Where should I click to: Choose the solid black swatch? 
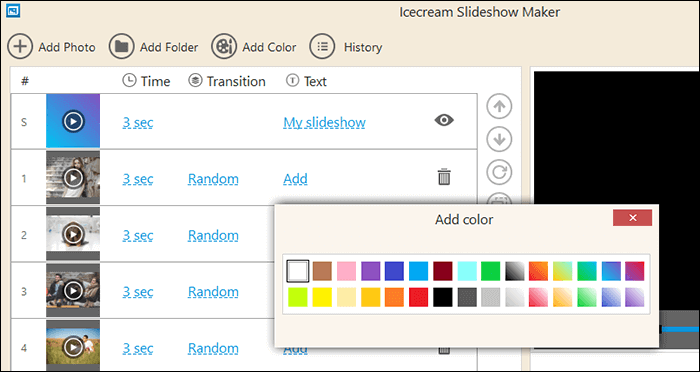click(443, 297)
